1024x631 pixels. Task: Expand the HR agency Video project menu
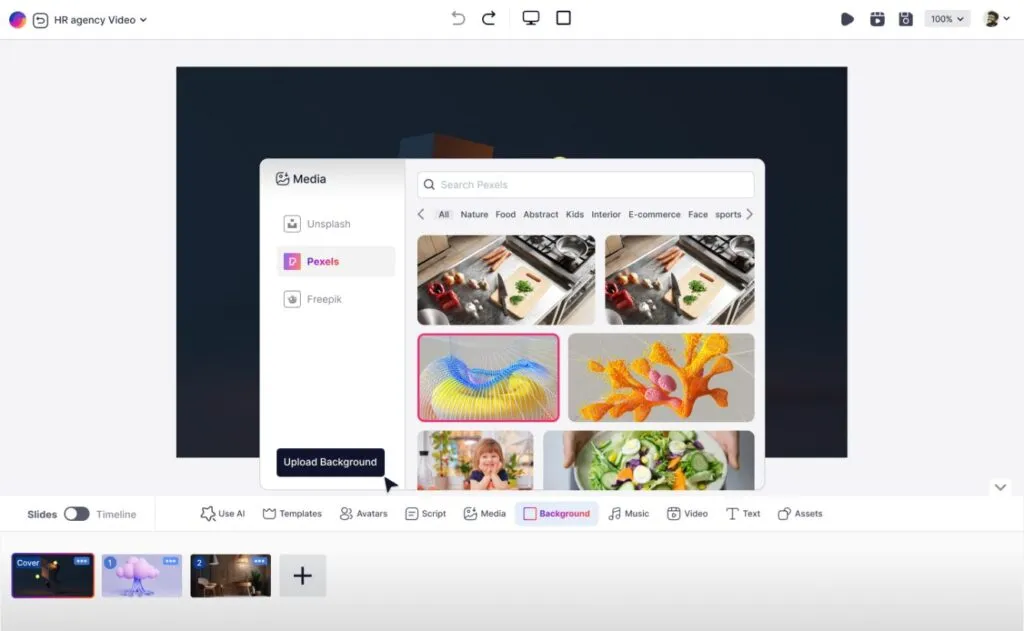pyautogui.click(x=102, y=20)
